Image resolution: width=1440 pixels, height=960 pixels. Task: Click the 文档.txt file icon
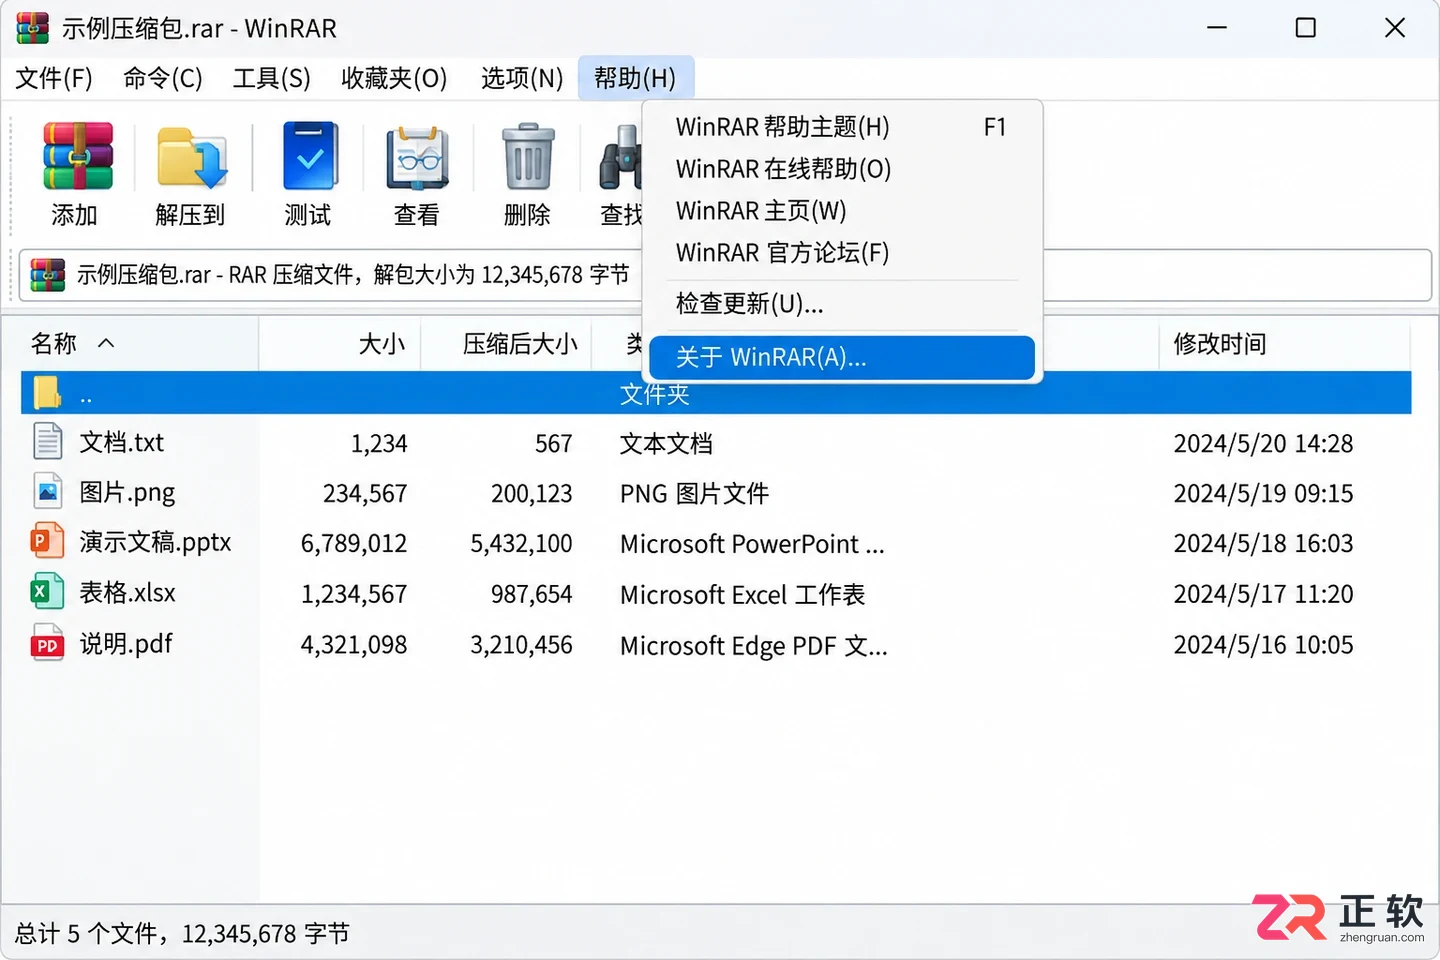[47, 442]
